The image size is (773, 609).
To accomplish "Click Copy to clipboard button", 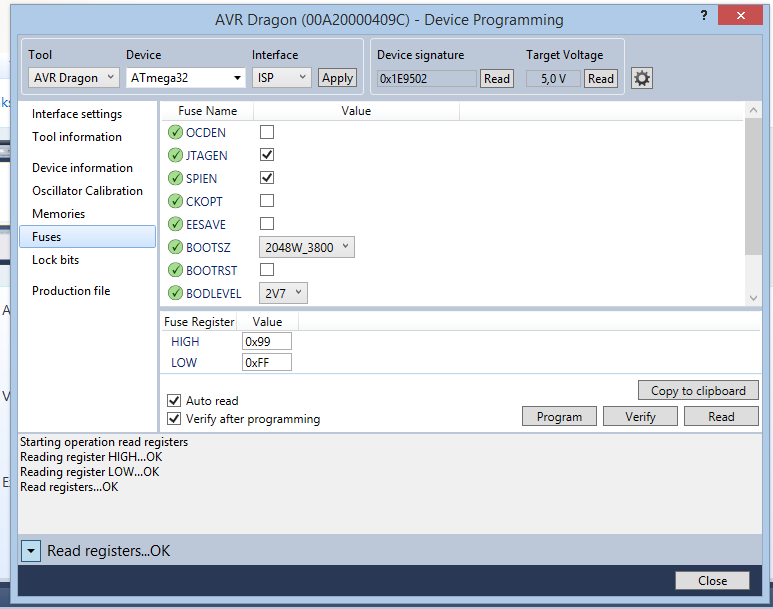I will pyautogui.click(x=698, y=391).
